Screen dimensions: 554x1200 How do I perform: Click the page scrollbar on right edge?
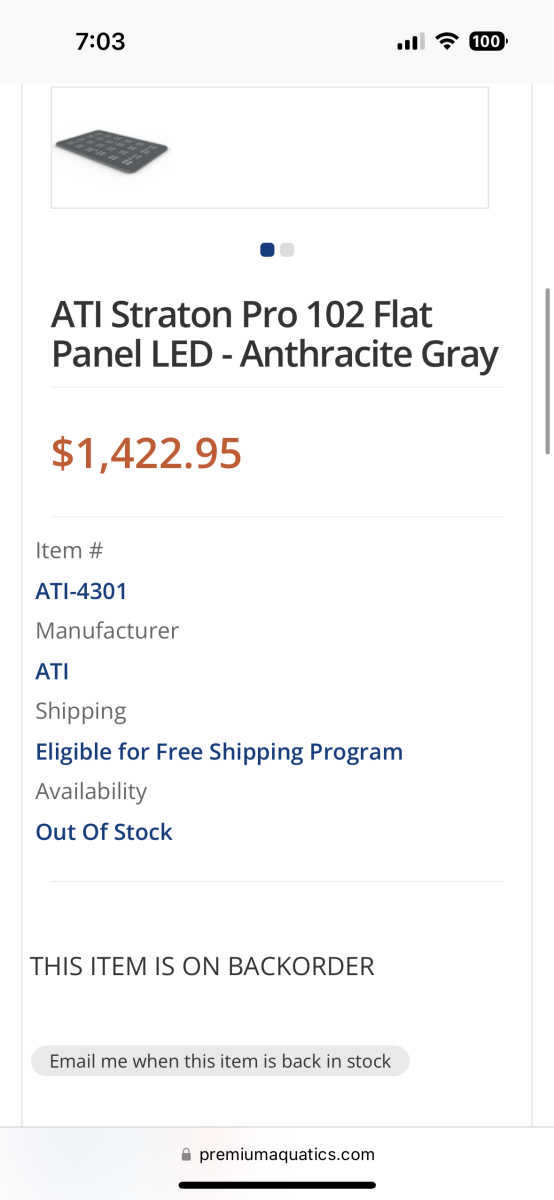(547, 372)
